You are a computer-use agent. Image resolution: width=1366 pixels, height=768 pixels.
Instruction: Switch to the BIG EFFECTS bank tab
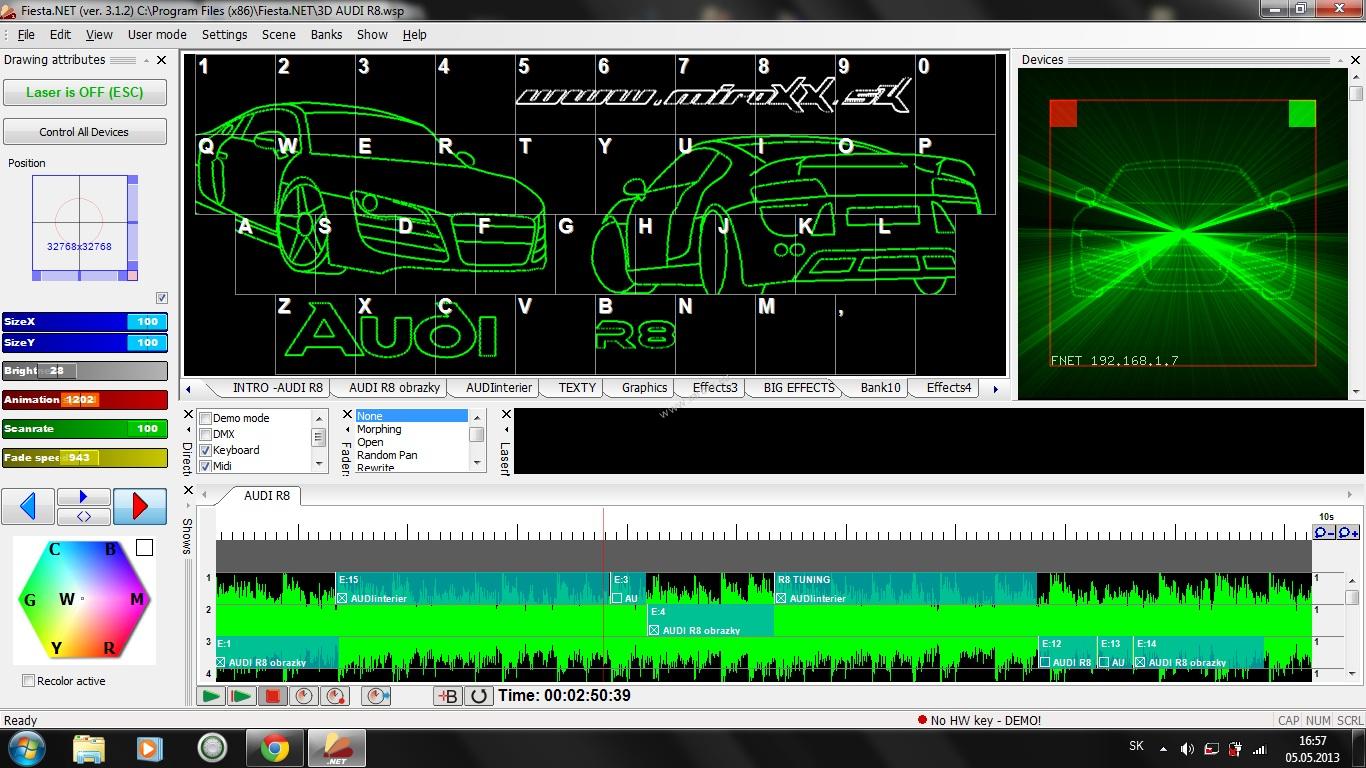click(798, 388)
